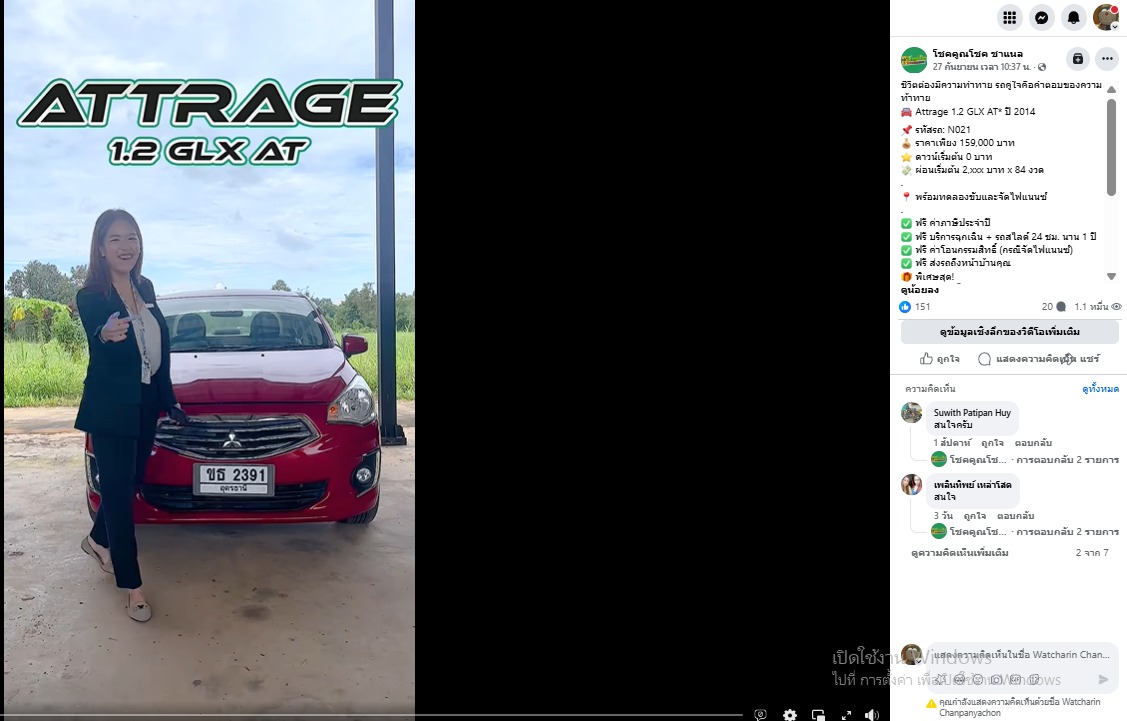Viewport: 1127px width, 721px height.
Task: Select text 'Attrage 1.2 GLX AT* ปี 2014'
Action: click(x=975, y=111)
